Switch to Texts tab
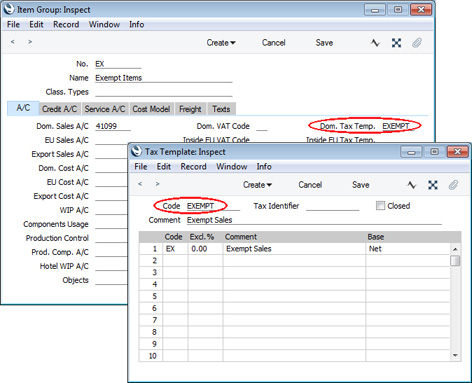Image resolution: width=472 pixels, height=383 pixels. [221, 109]
